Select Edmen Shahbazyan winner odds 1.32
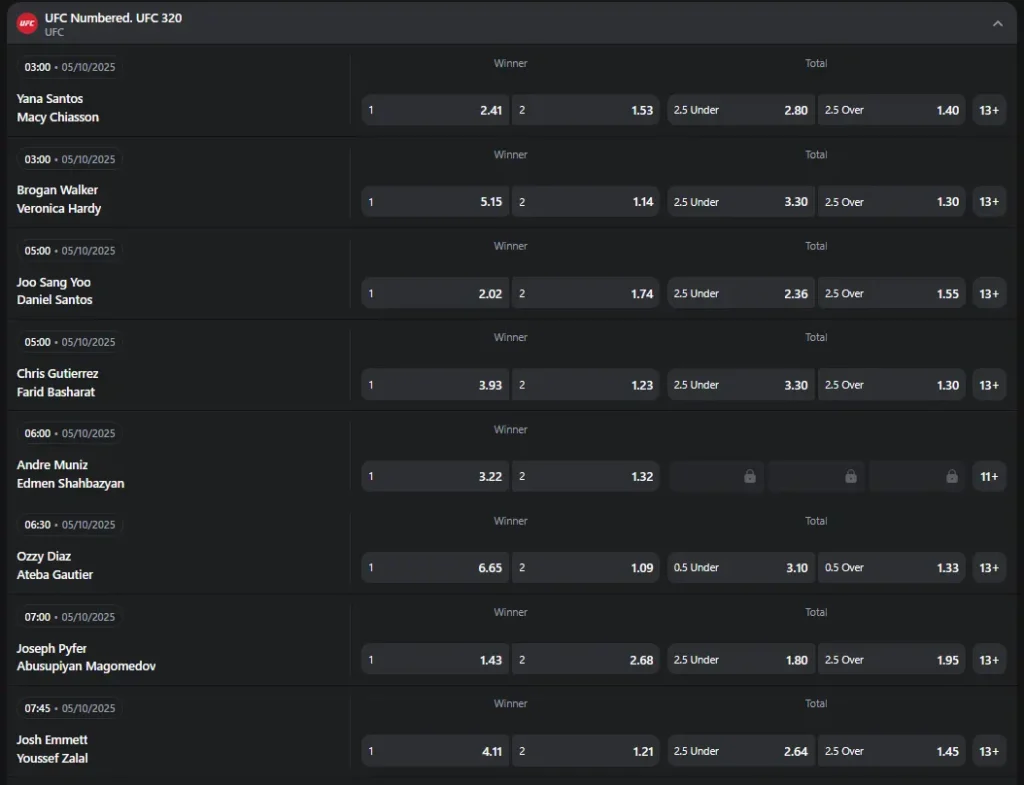 [x=586, y=477]
